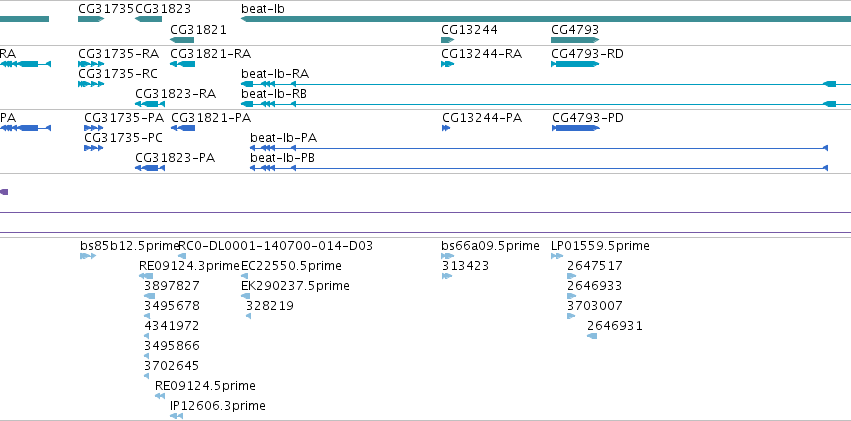851x421 pixels.
Task: Select the CG4793-PD protein glyph
Action: [x=576, y=128]
